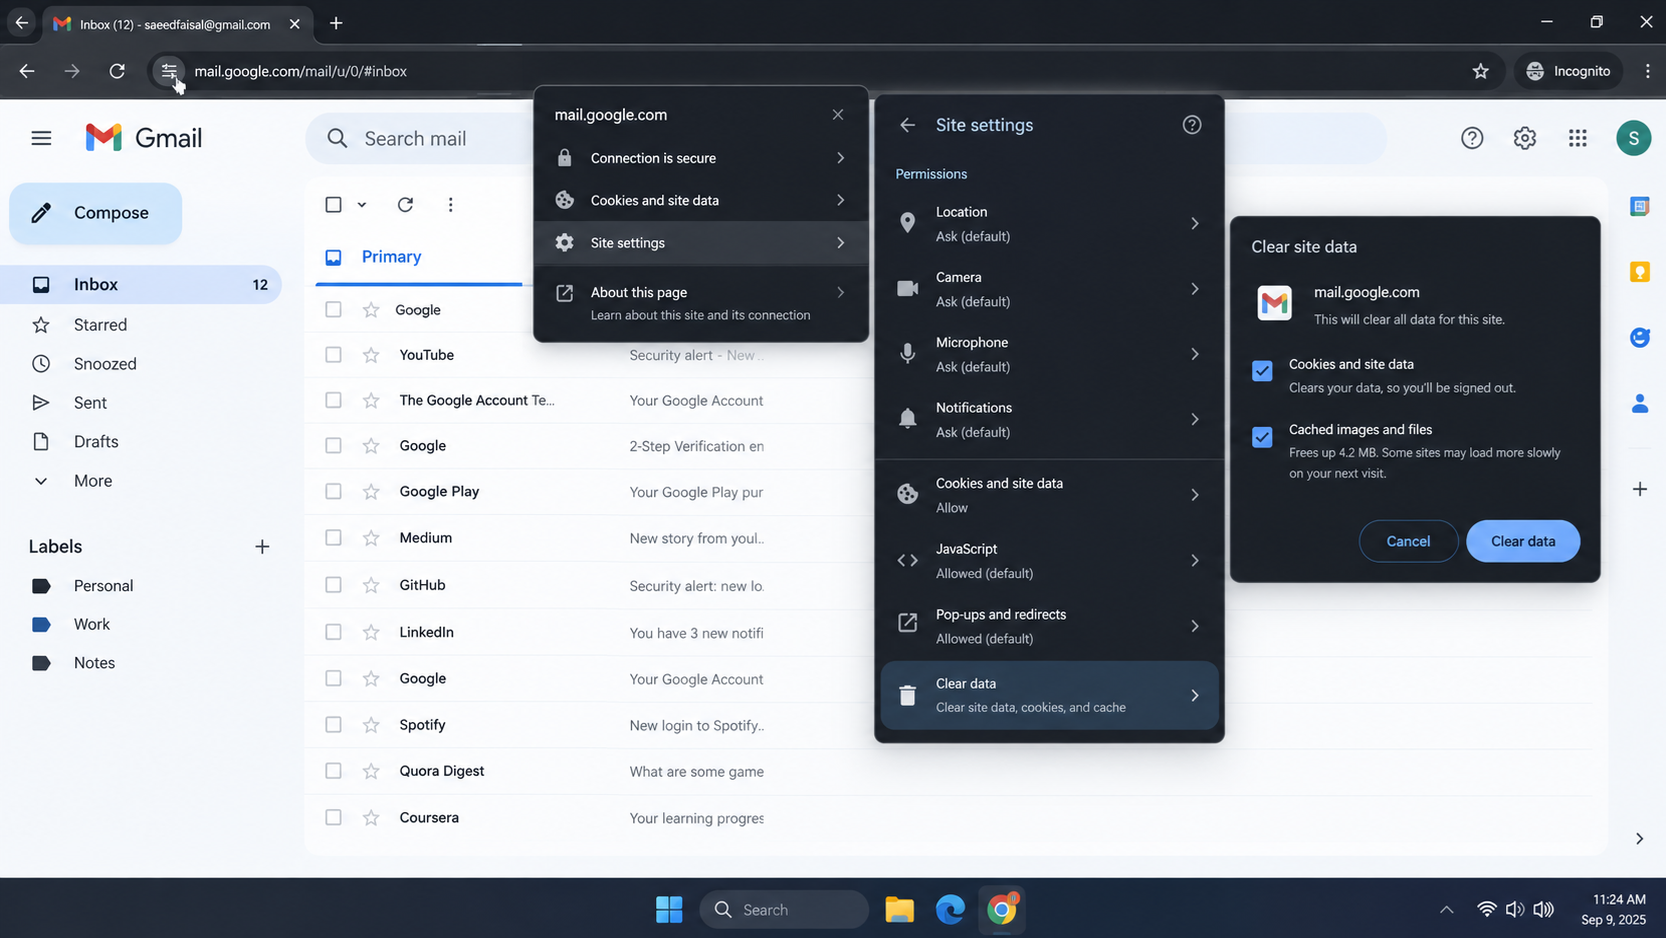The image size is (1666, 938).
Task: Compose a new email
Action: (96, 213)
